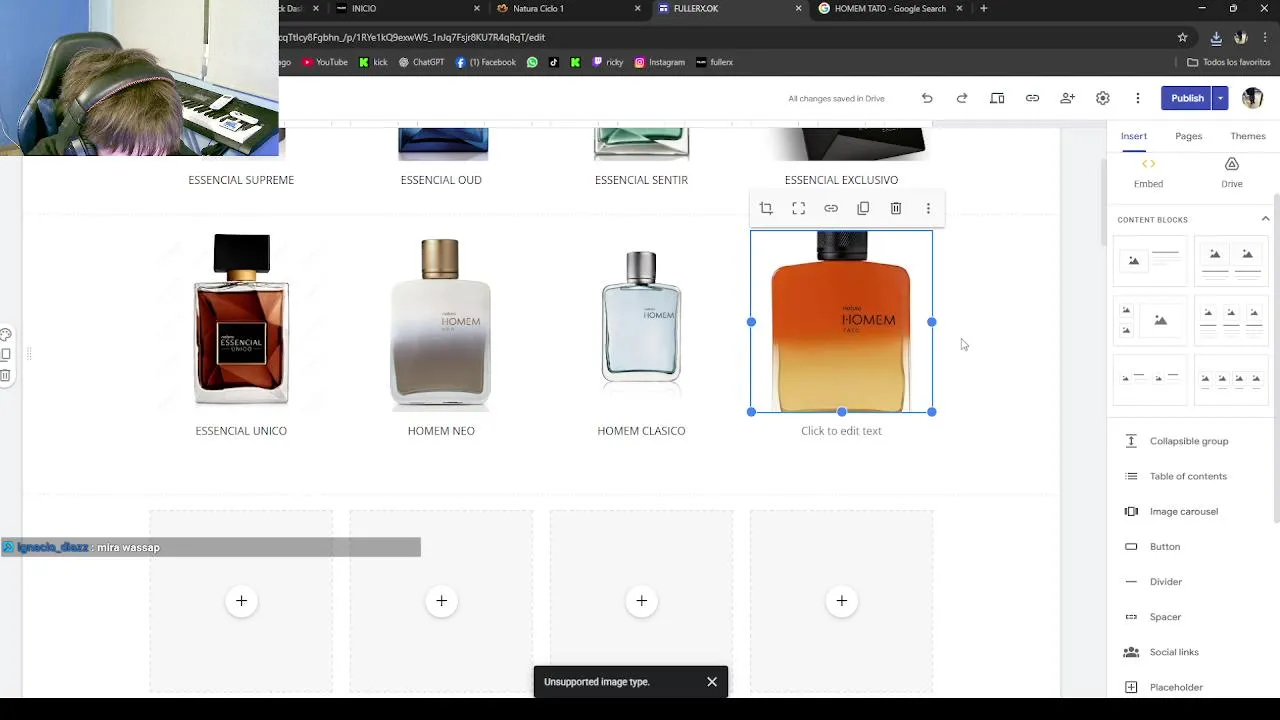Select the HOMEM NEO caption text
The height and width of the screenshot is (720, 1280).
pos(441,431)
